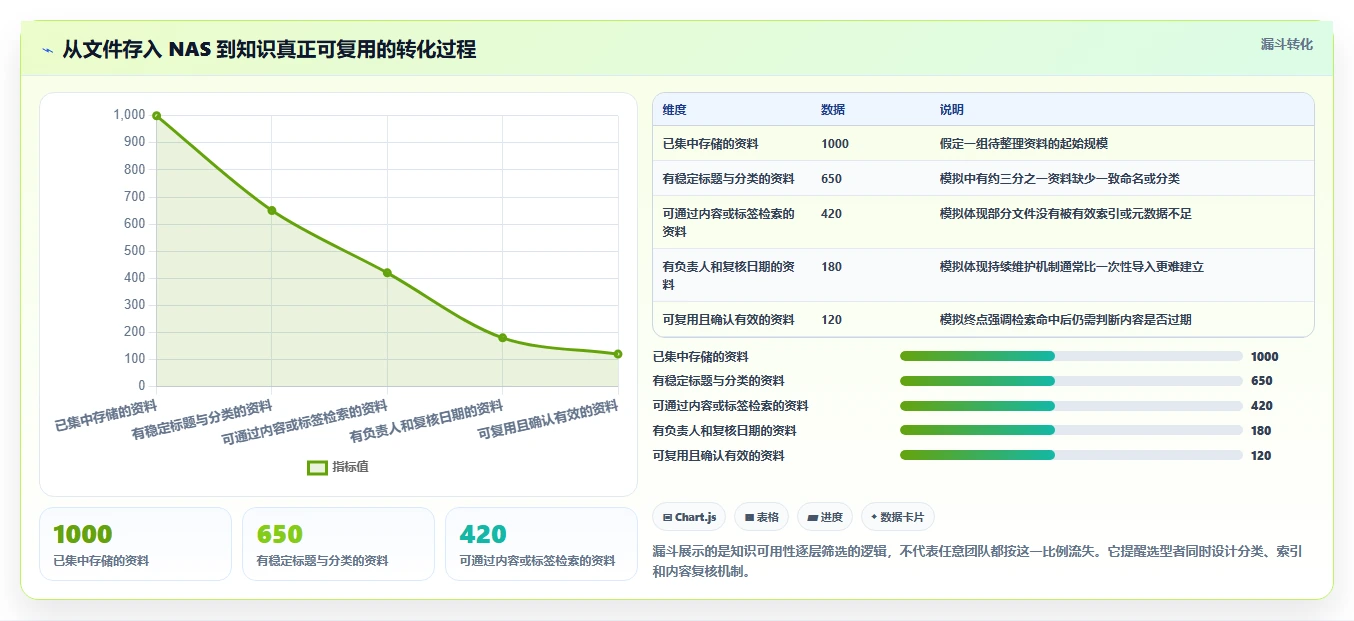Click the Chart.js tag icon
This screenshot has width=1354, height=621.
[667, 517]
